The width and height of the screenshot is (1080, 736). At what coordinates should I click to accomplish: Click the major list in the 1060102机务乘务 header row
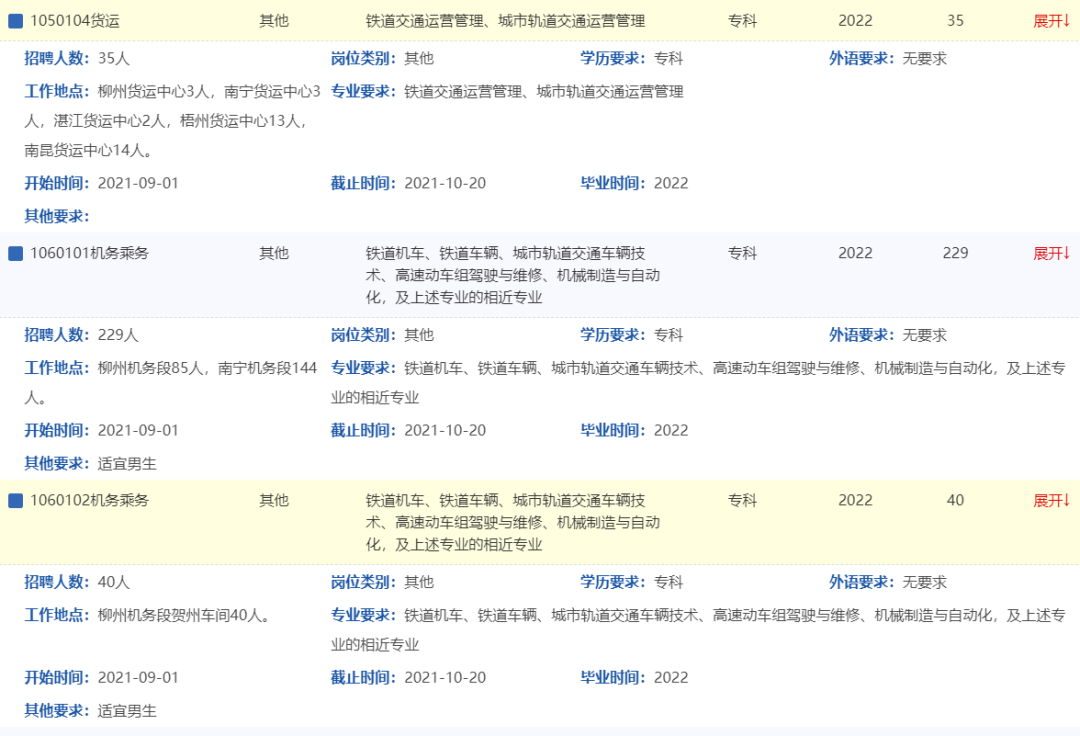pos(512,522)
